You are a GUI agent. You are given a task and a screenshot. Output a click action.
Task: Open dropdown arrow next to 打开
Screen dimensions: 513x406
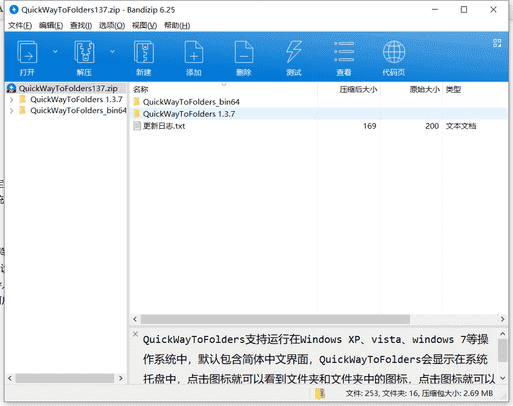pos(55,52)
